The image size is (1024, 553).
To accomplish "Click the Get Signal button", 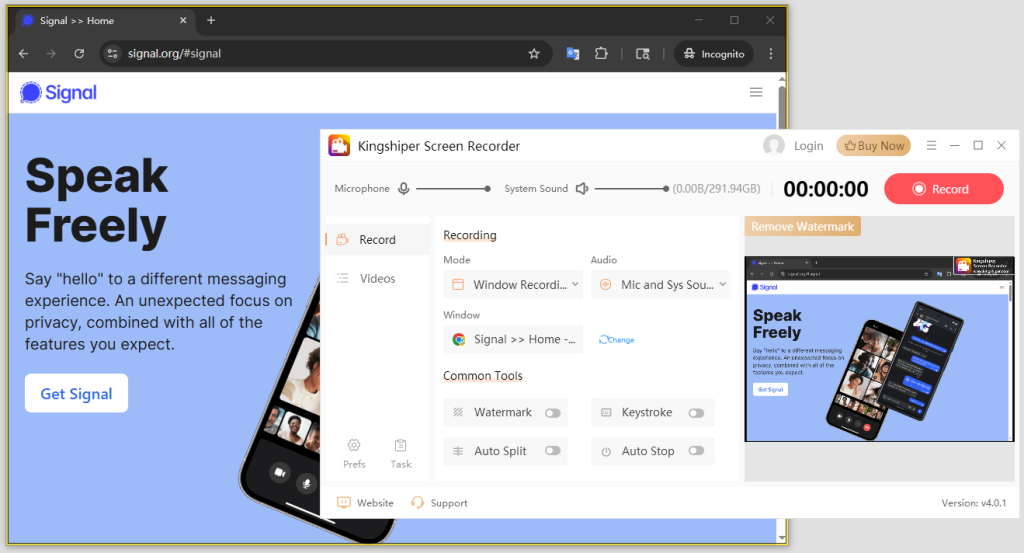I will click(x=76, y=394).
